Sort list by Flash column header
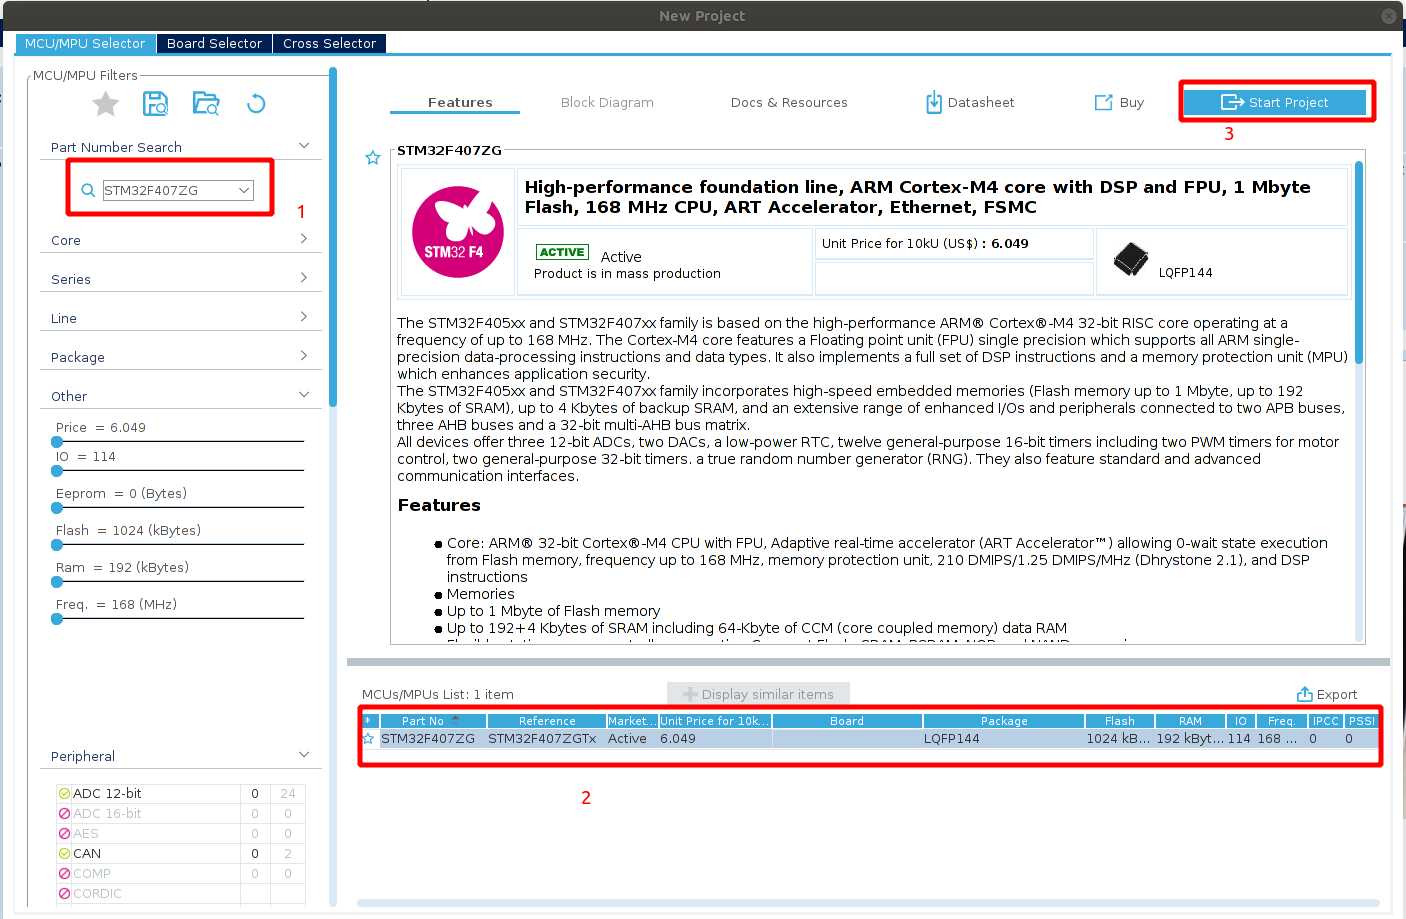Screen dimensions: 1406x919 click(x=1120, y=720)
